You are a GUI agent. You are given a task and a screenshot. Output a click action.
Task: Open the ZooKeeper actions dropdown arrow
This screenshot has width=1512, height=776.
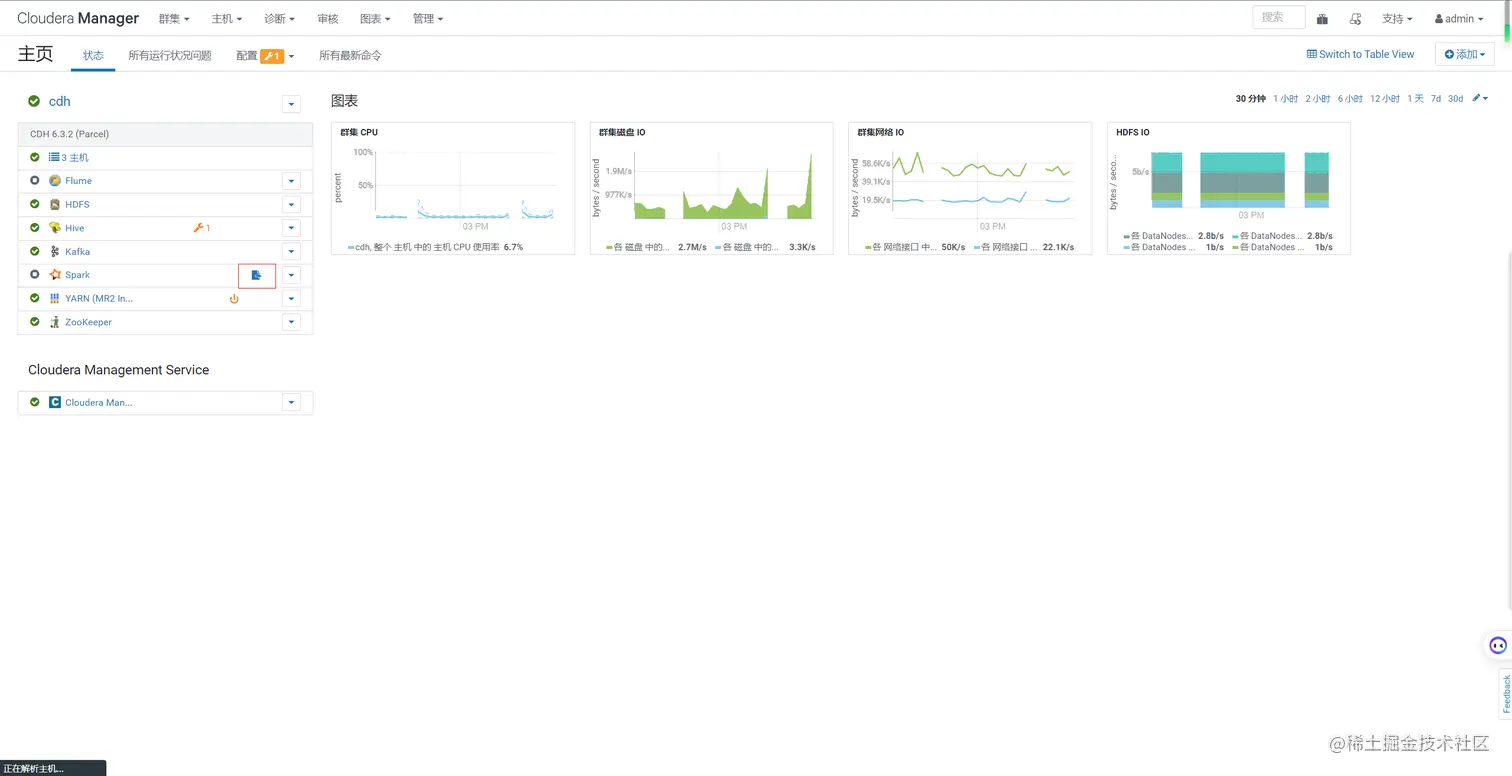click(291, 322)
